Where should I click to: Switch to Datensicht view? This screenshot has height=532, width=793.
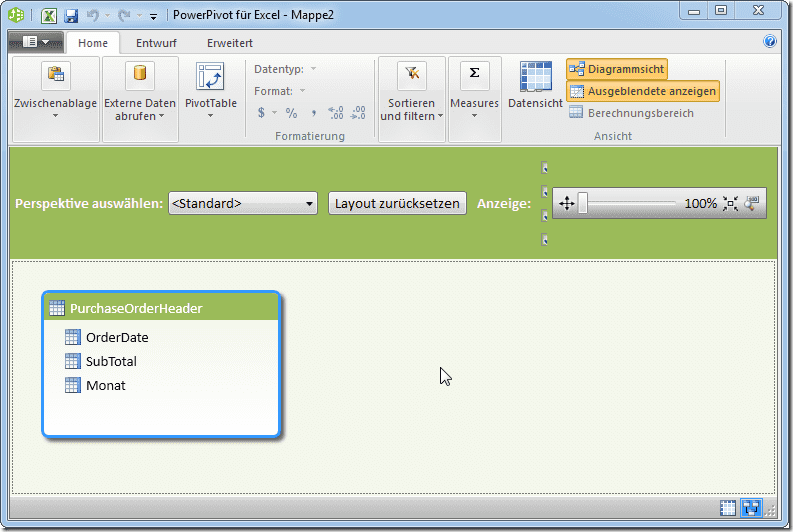click(535, 86)
